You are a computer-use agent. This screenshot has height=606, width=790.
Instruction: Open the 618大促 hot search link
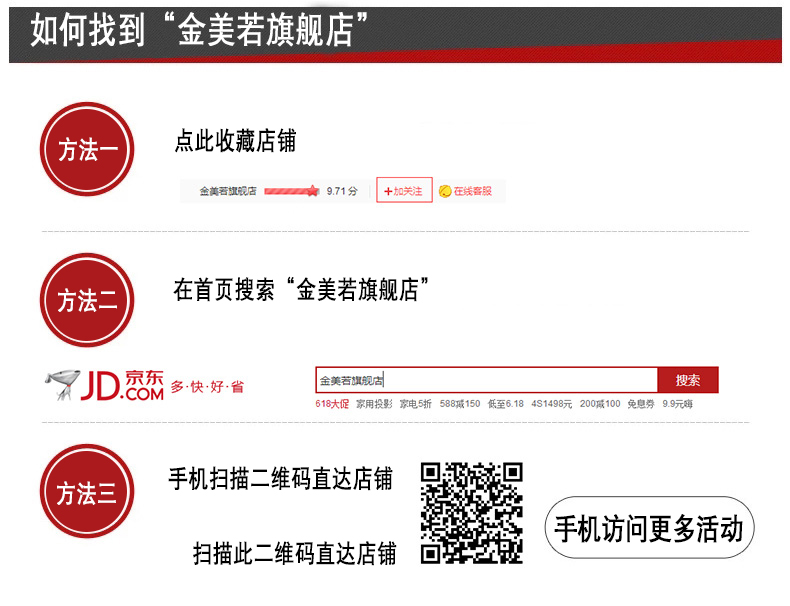[x=332, y=404]
